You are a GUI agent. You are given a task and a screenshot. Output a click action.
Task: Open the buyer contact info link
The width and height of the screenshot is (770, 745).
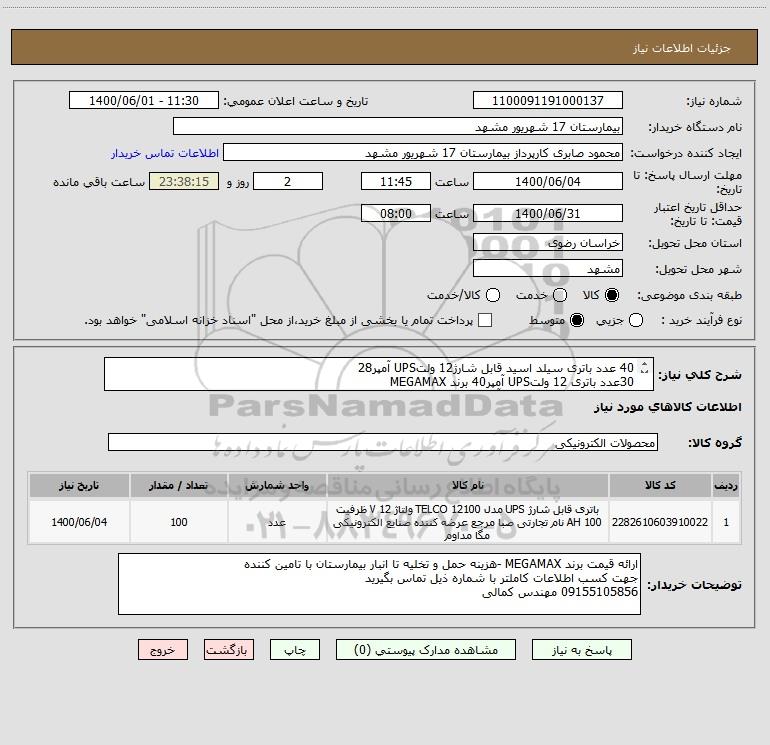pos(165,153)
